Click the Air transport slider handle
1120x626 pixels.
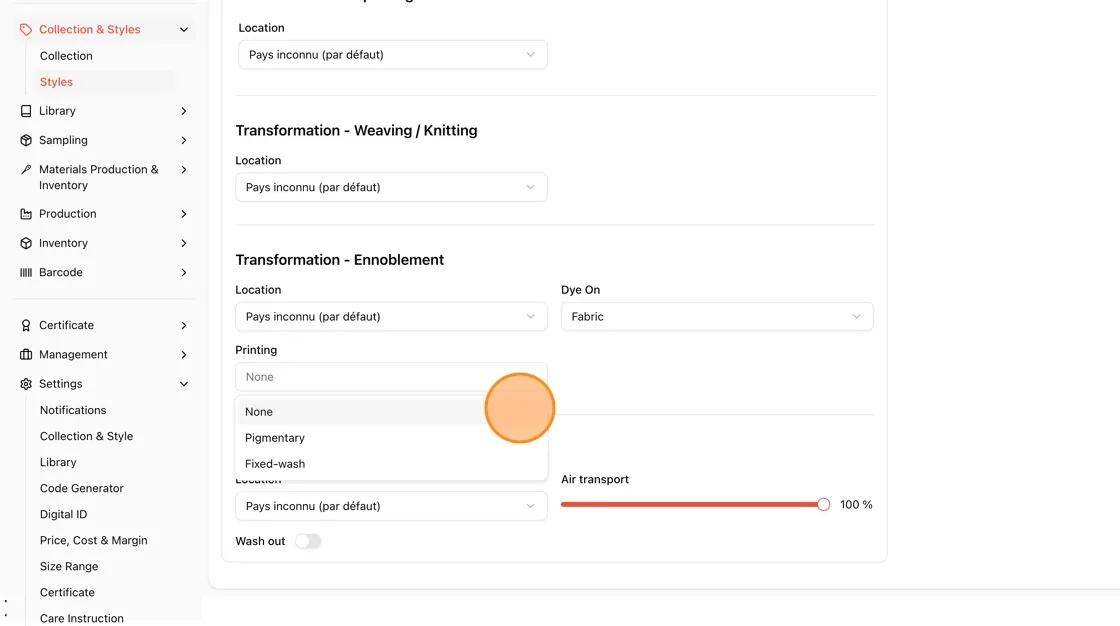pos(824,505)
